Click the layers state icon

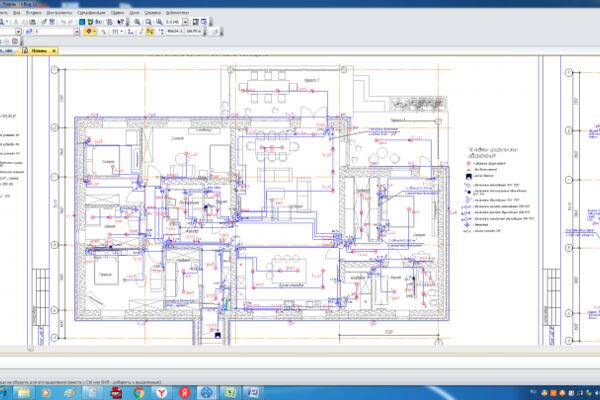click(29, 31)
